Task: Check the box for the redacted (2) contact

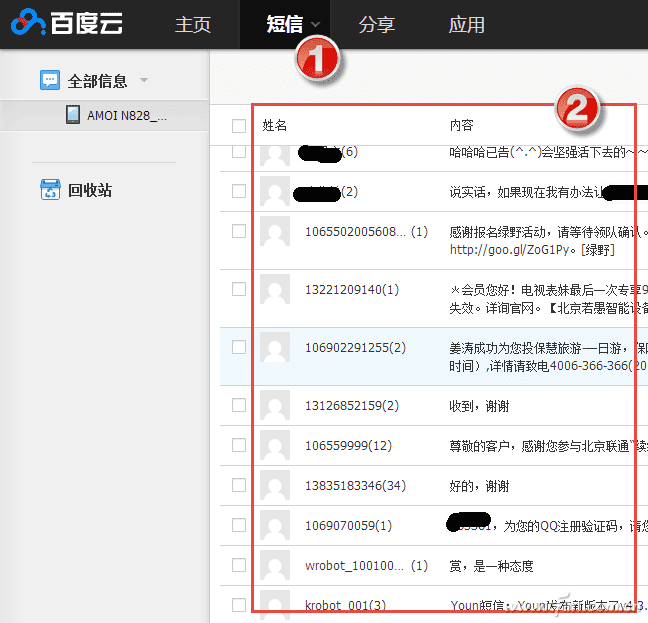Action: pos(239,191)
